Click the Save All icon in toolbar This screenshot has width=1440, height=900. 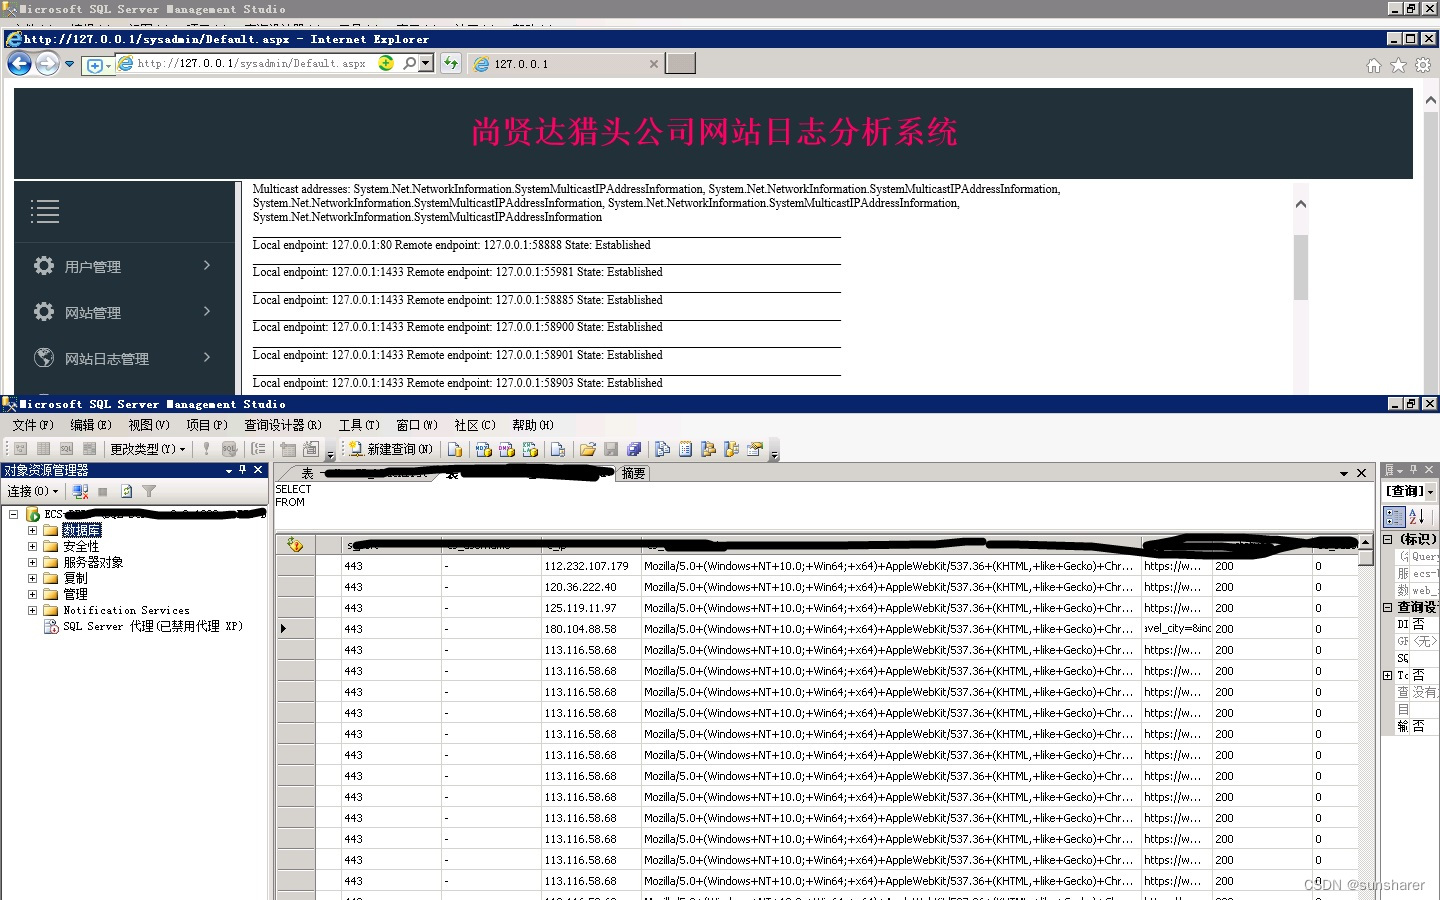coord(634,449)
